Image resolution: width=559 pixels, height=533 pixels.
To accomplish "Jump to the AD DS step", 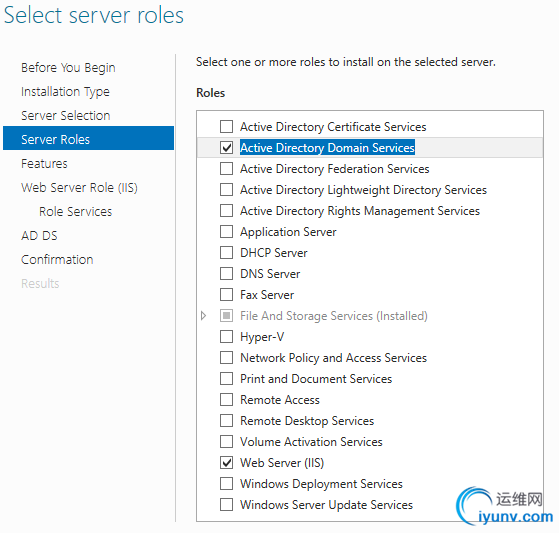I will [39, 236].
